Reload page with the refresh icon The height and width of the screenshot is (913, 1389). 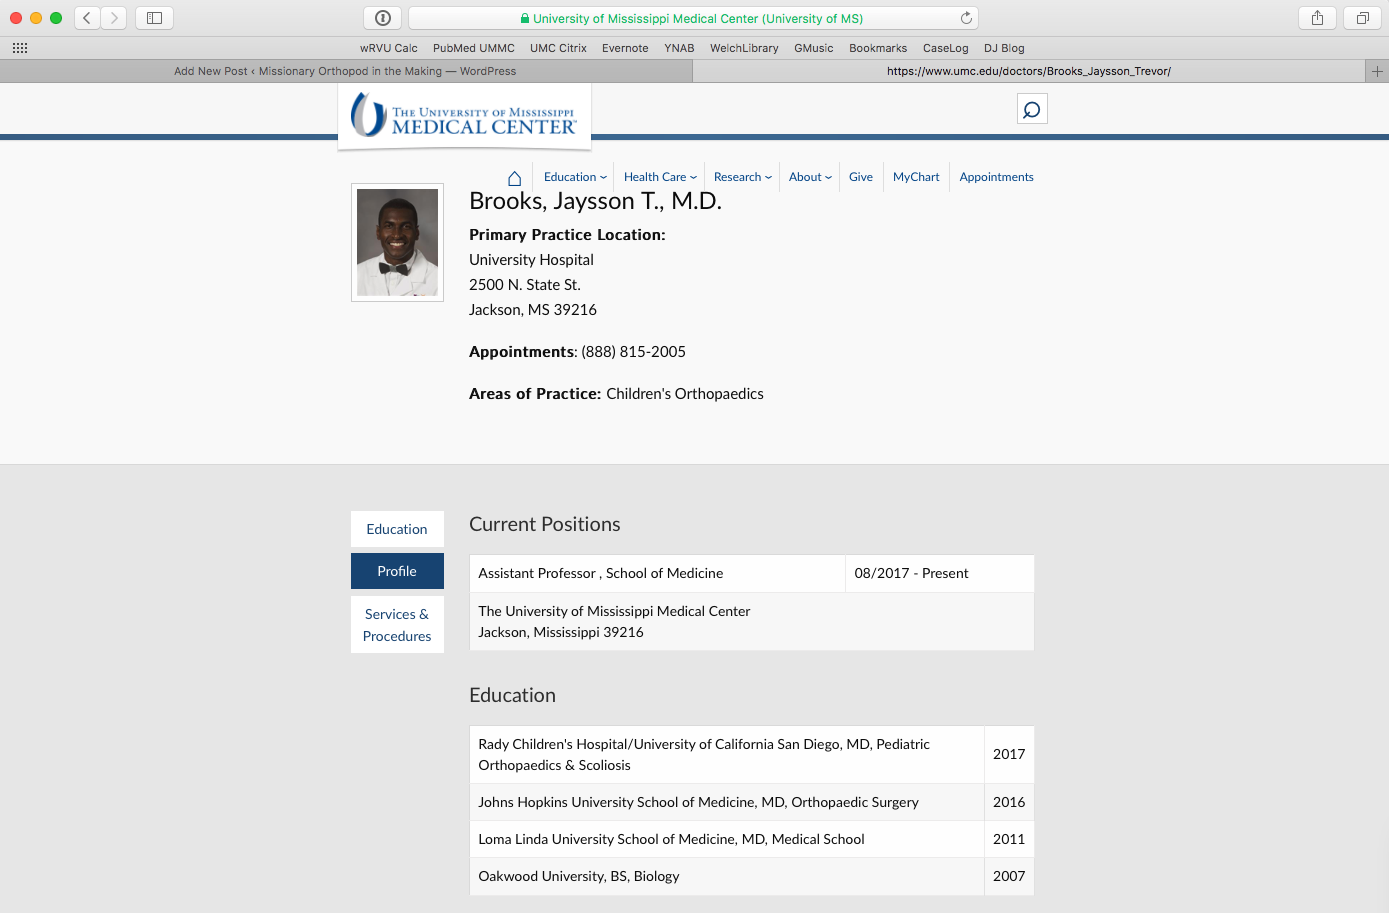pyautogui.click(x=966, y=18)
